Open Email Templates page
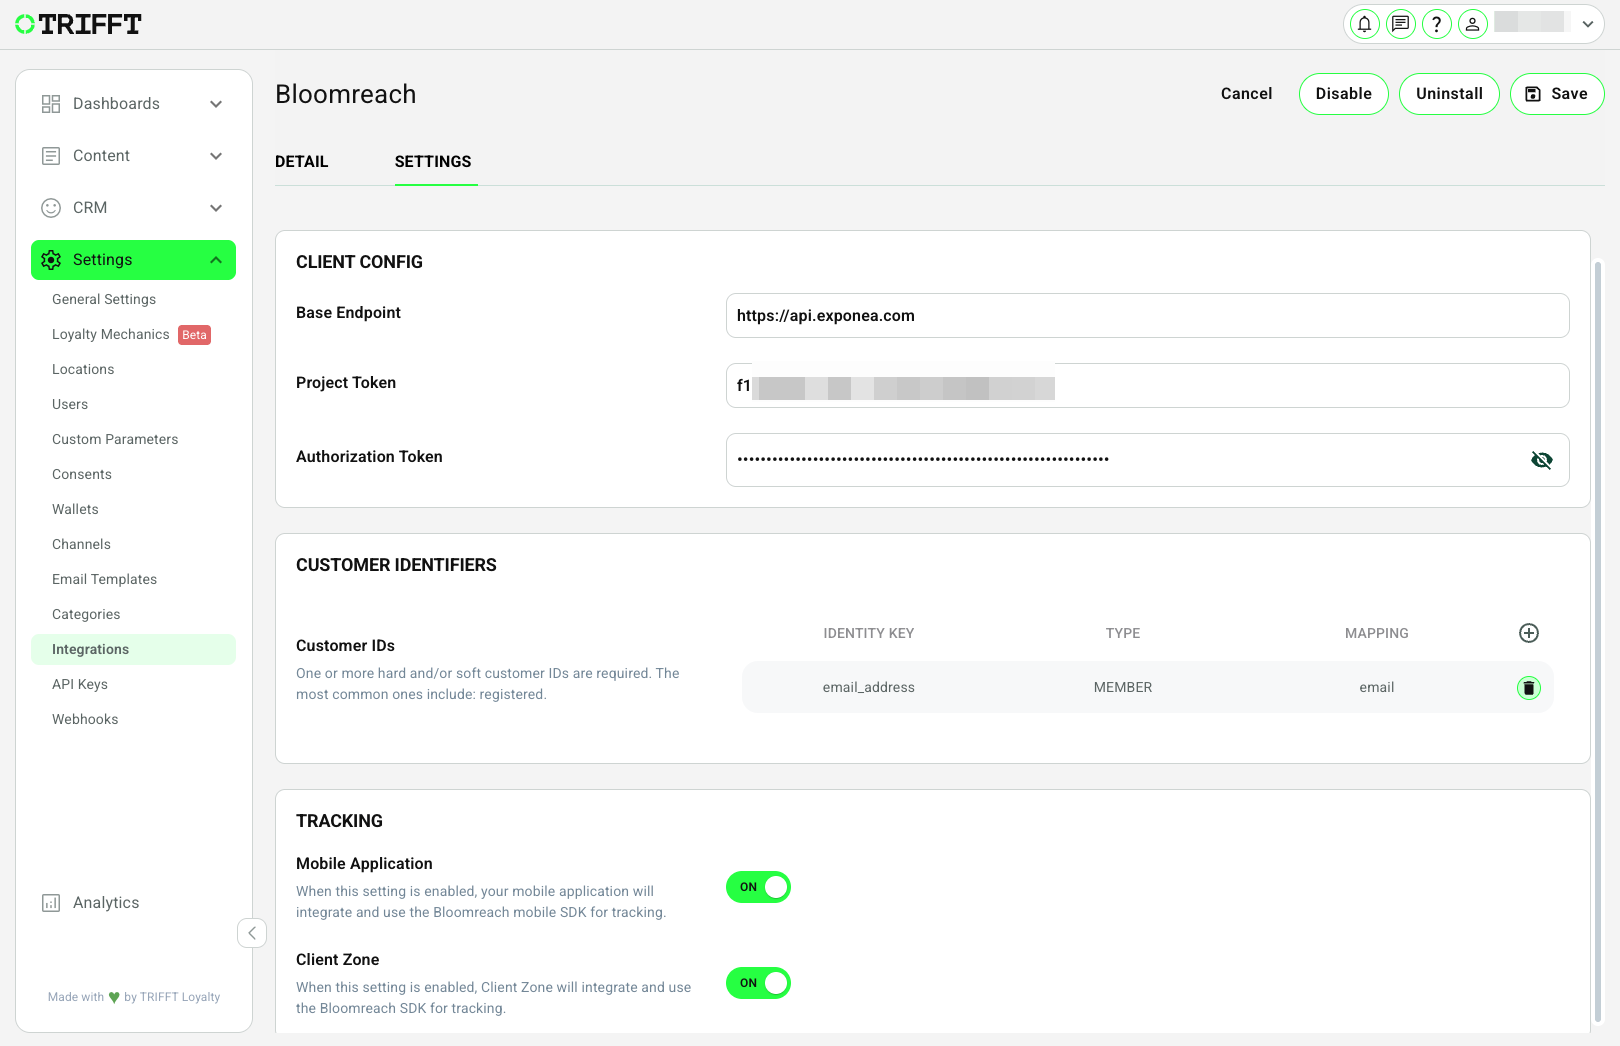This screenshot has height=1046, width=1620. 104,579
